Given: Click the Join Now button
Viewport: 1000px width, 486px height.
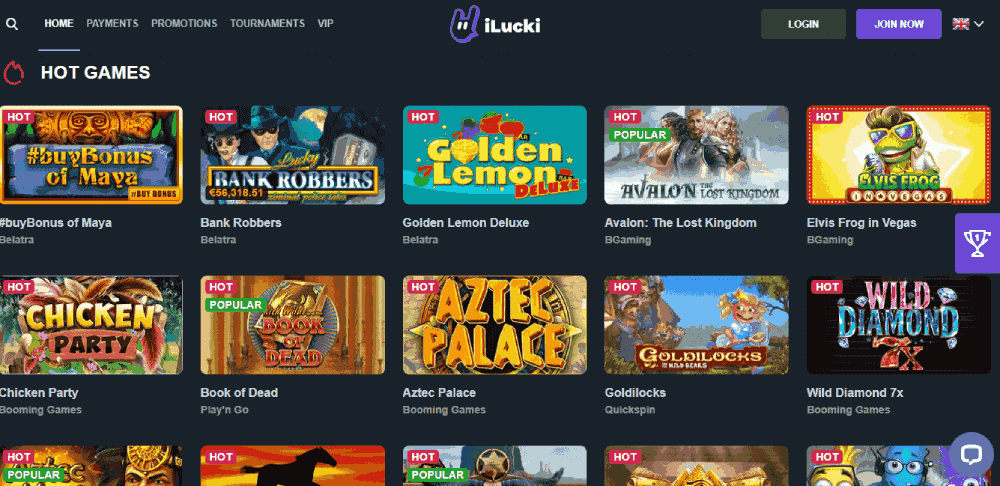Looking at the screenshot, I should [x=899, y=24].
